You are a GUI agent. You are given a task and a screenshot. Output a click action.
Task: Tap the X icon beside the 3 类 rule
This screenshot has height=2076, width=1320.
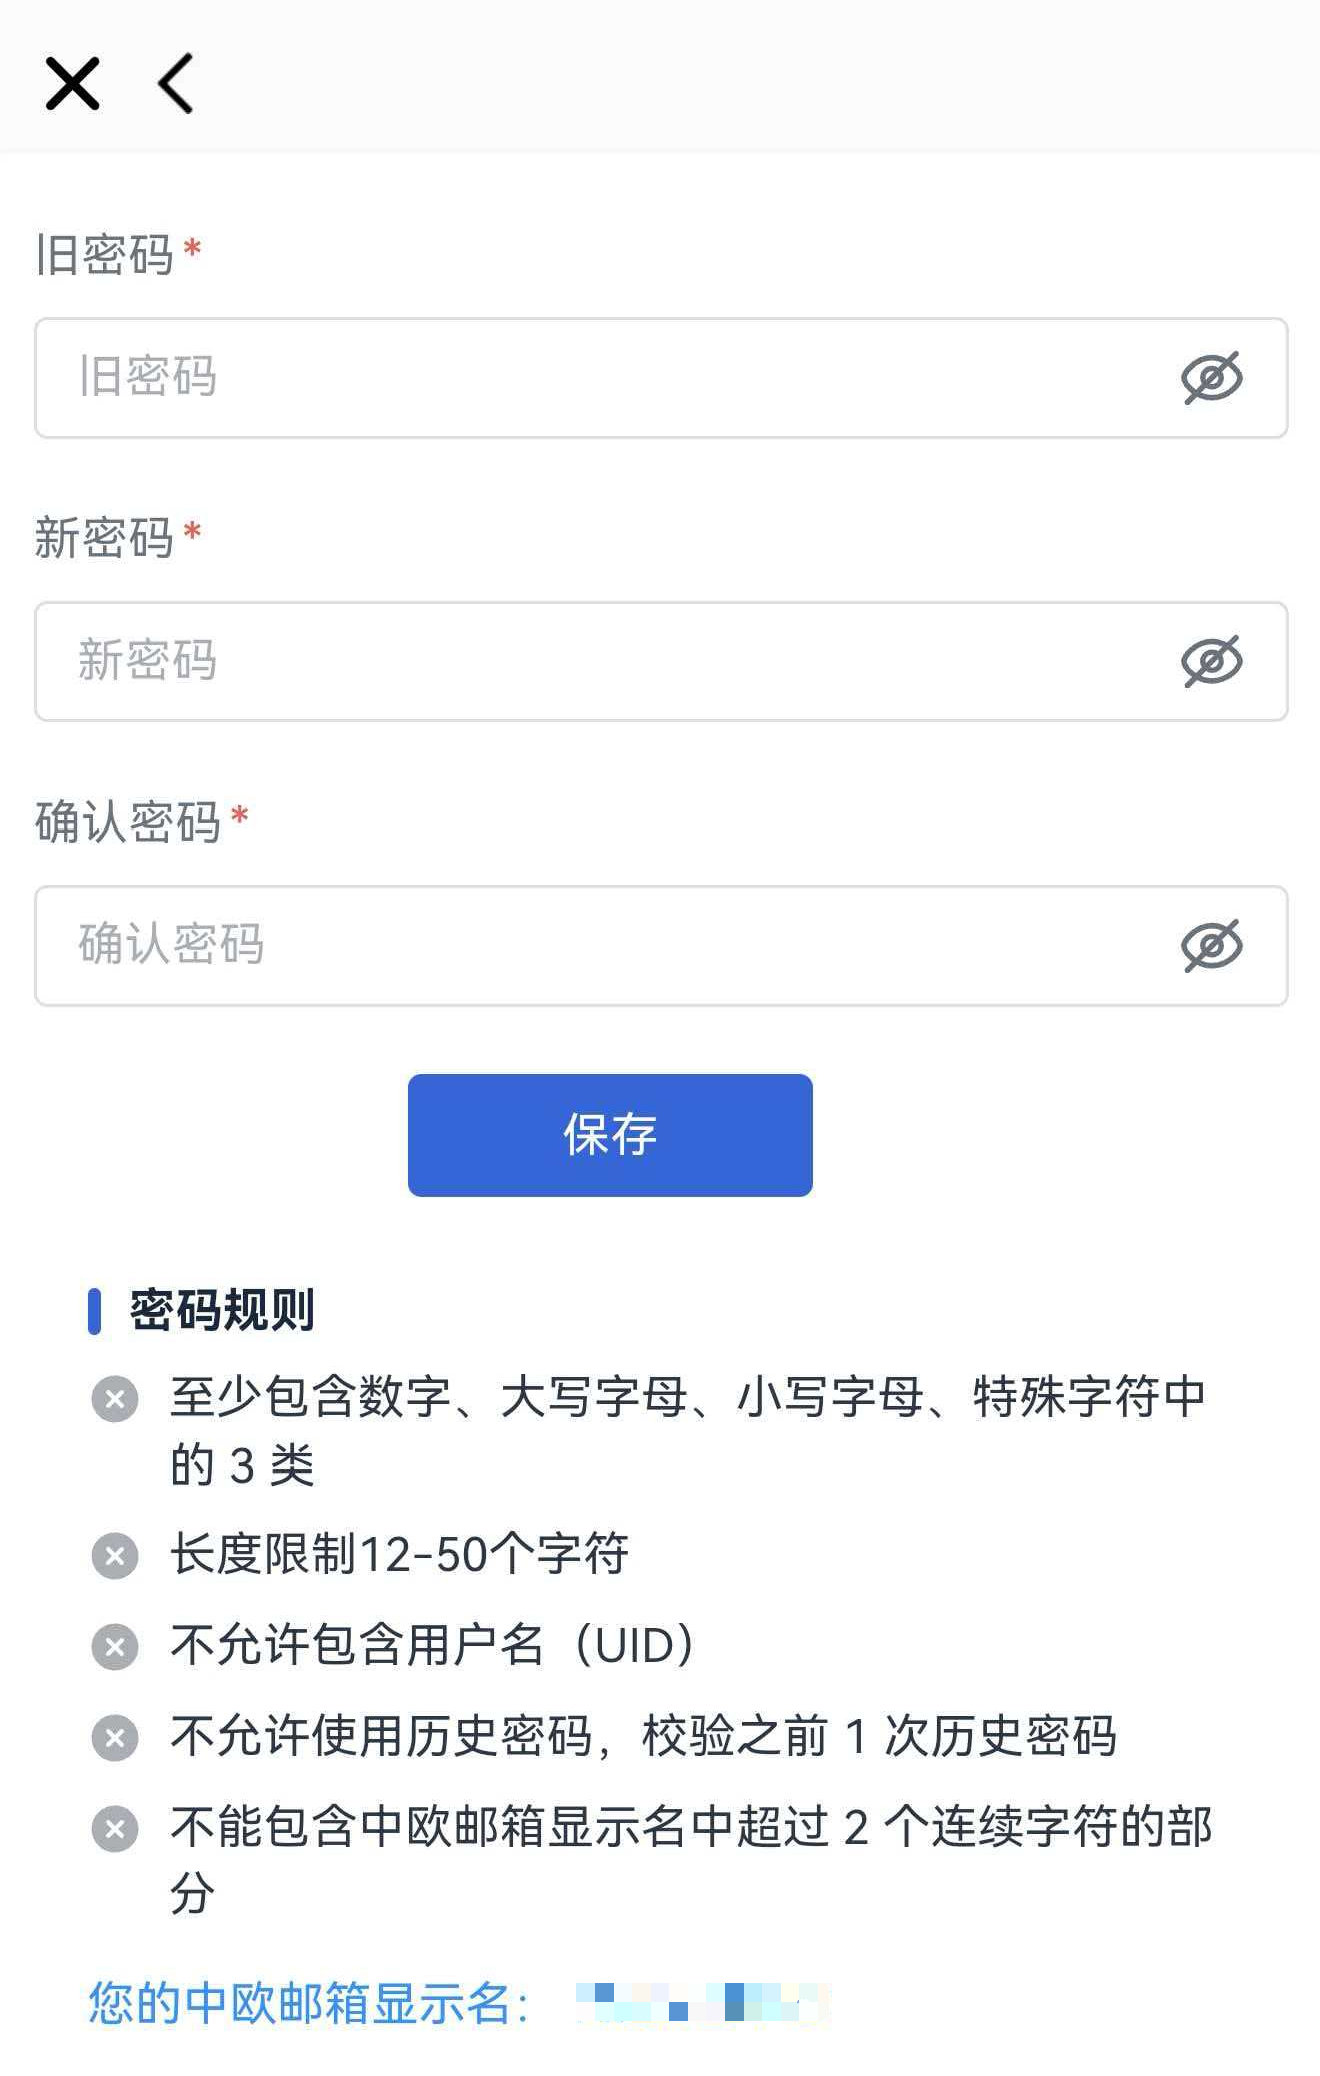tap(115, 1399)
